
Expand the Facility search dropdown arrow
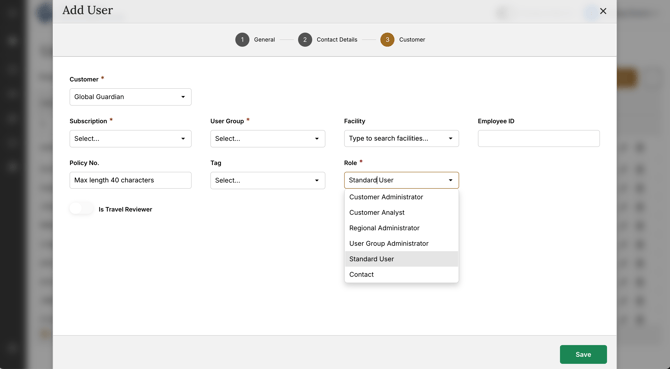450,138
